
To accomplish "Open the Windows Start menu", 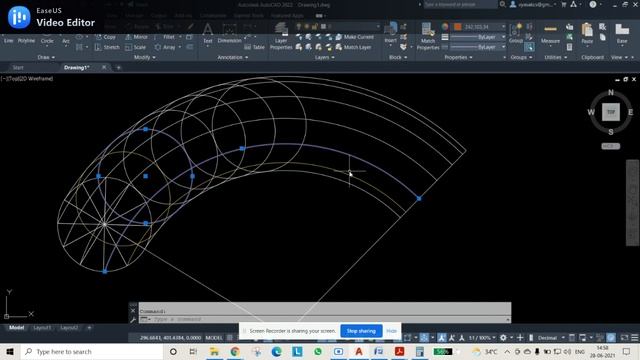I will (10, 352).
